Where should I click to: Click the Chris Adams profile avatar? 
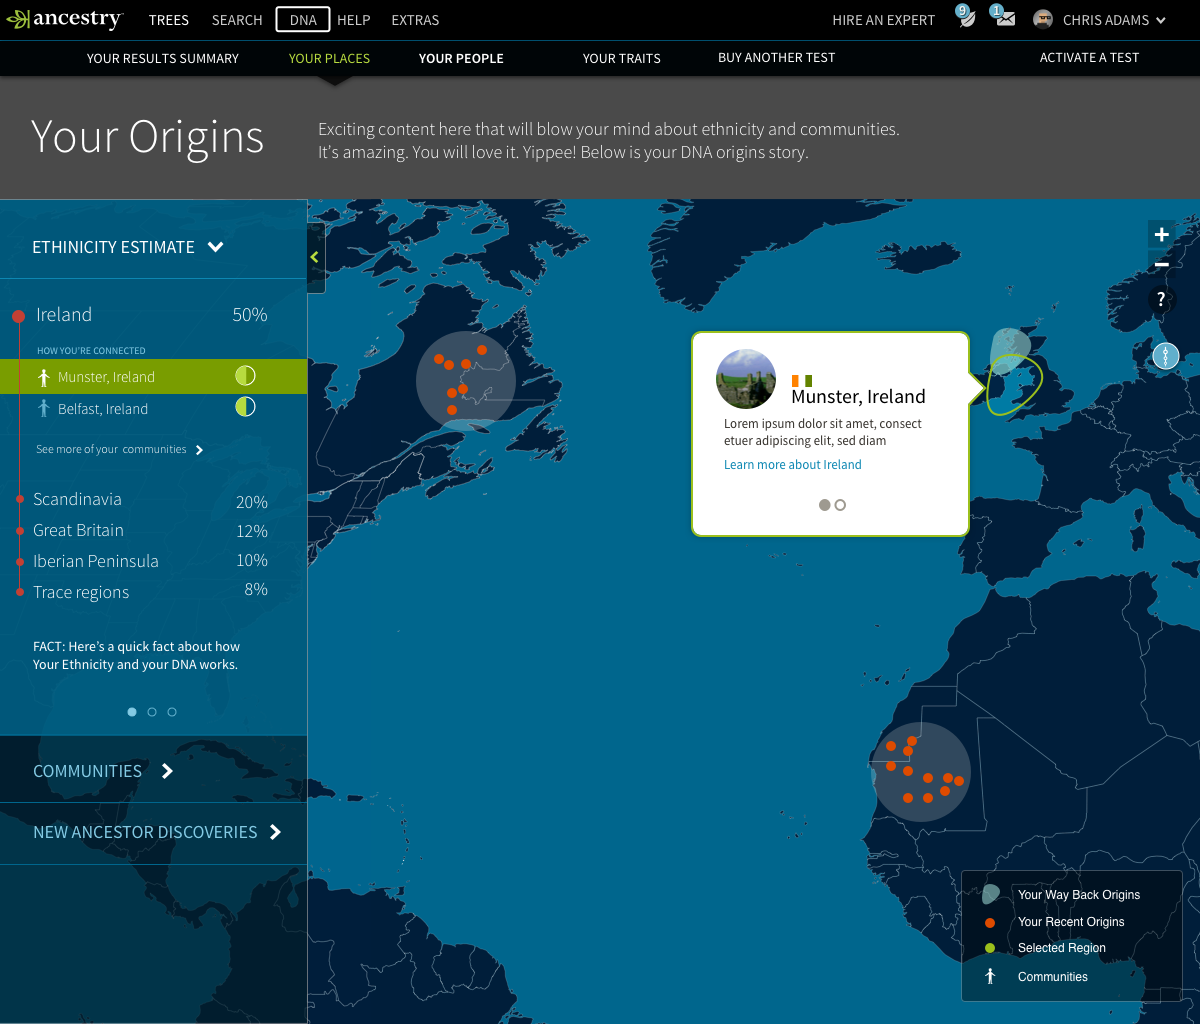coord(1043,19)
